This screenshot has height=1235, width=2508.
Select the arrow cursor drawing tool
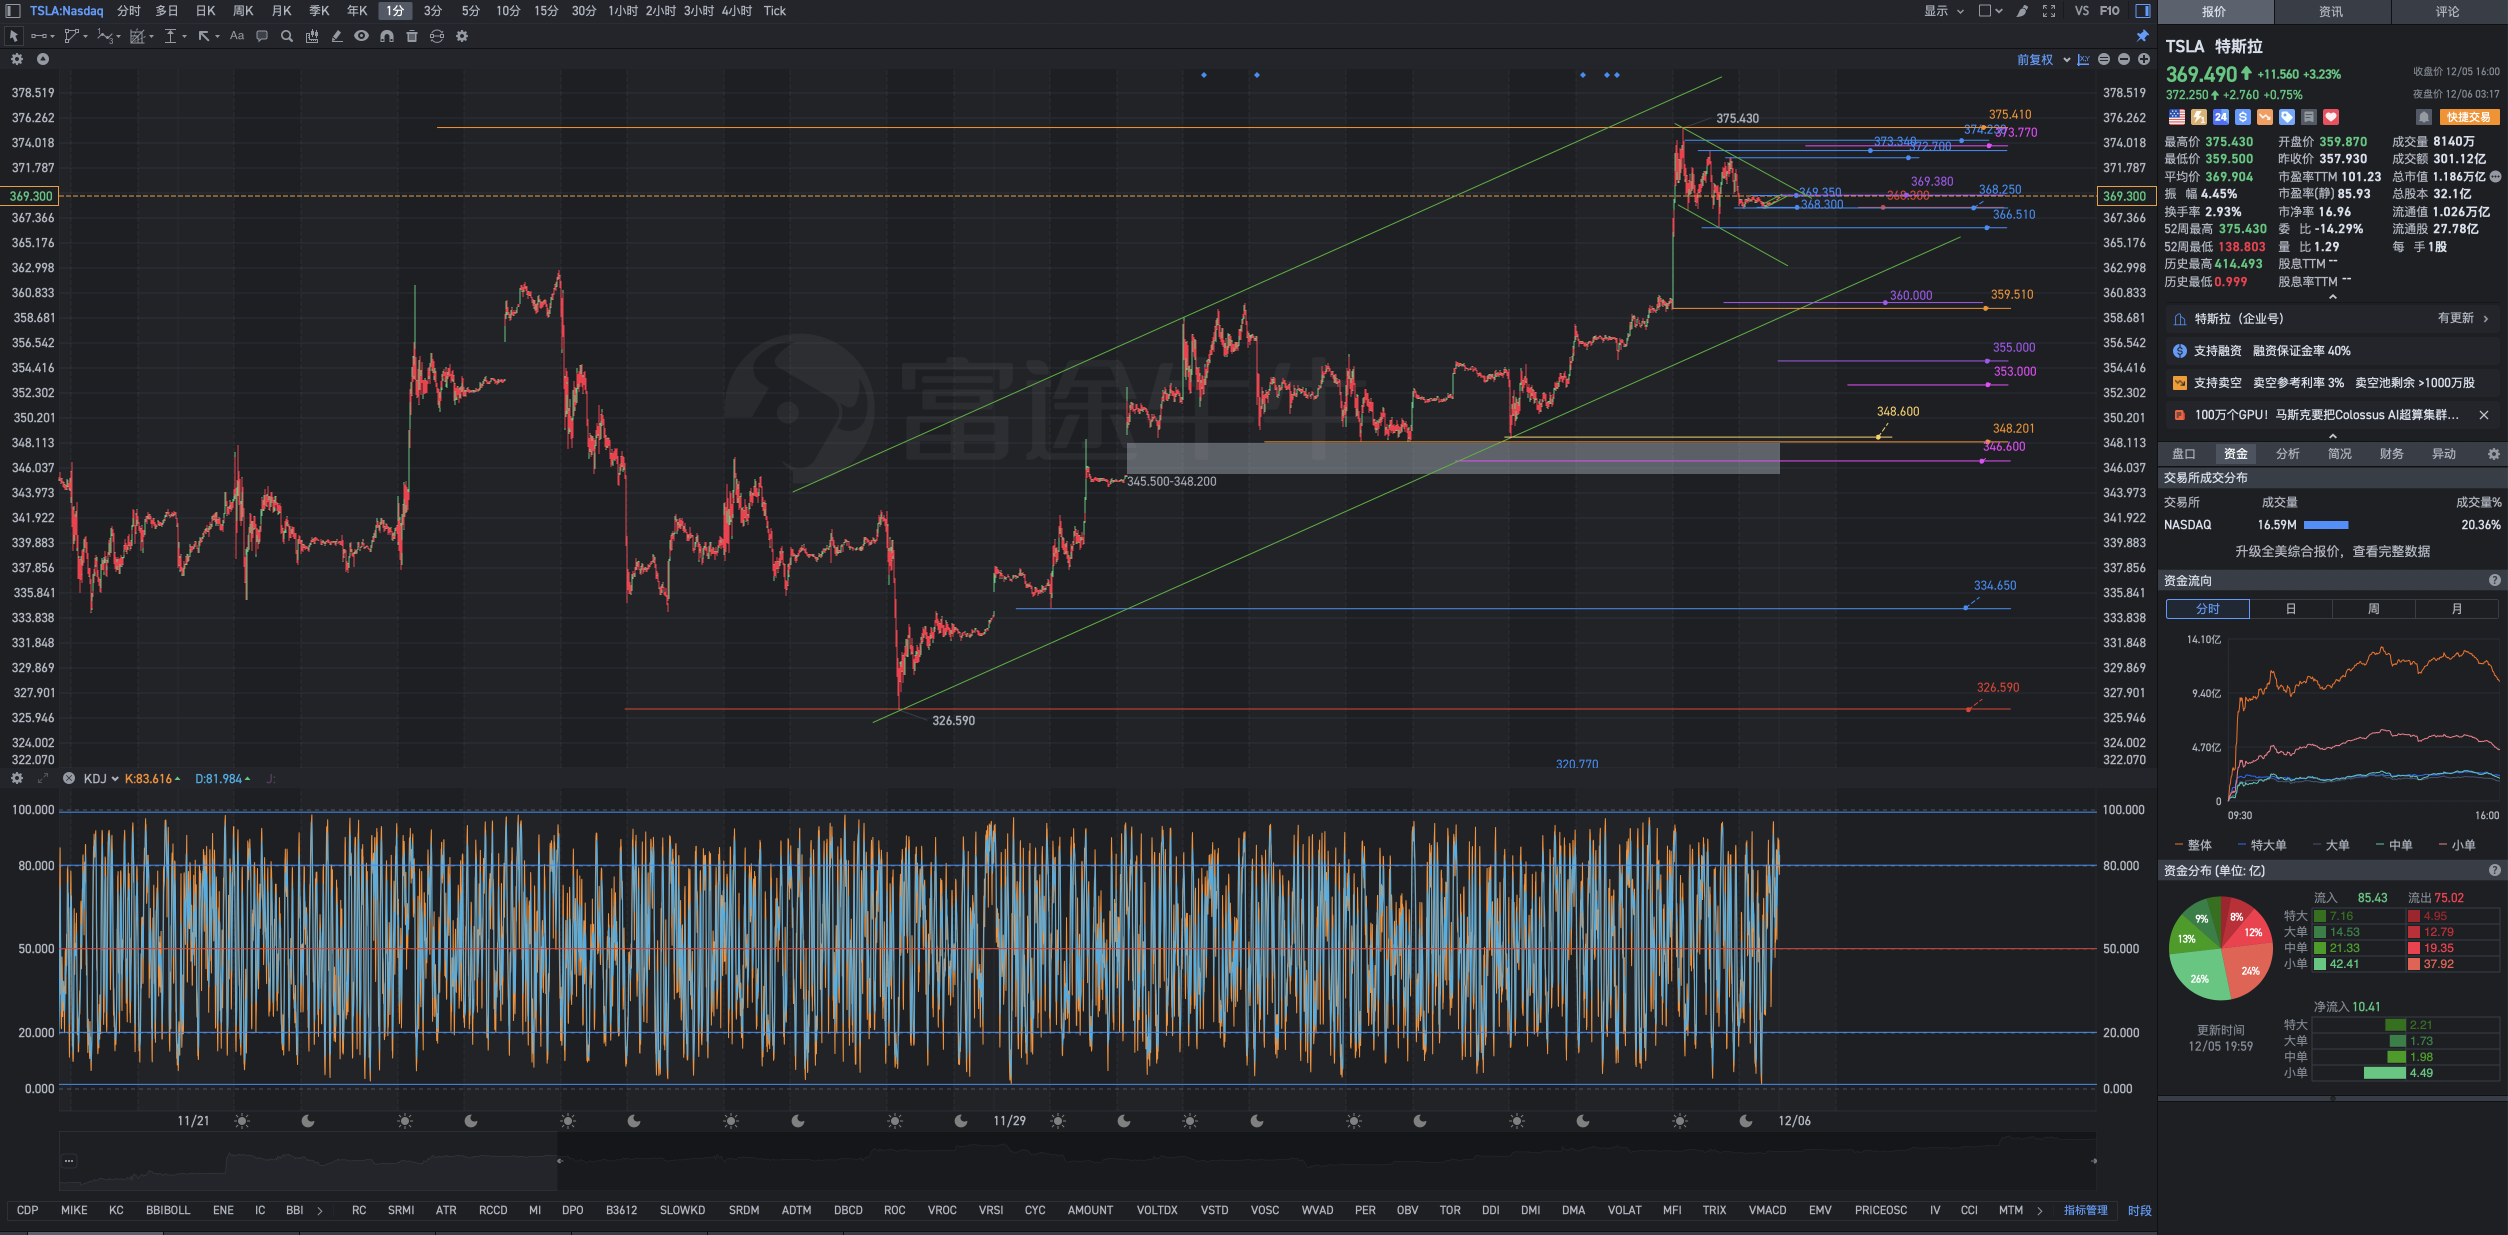tap(13, 36)
